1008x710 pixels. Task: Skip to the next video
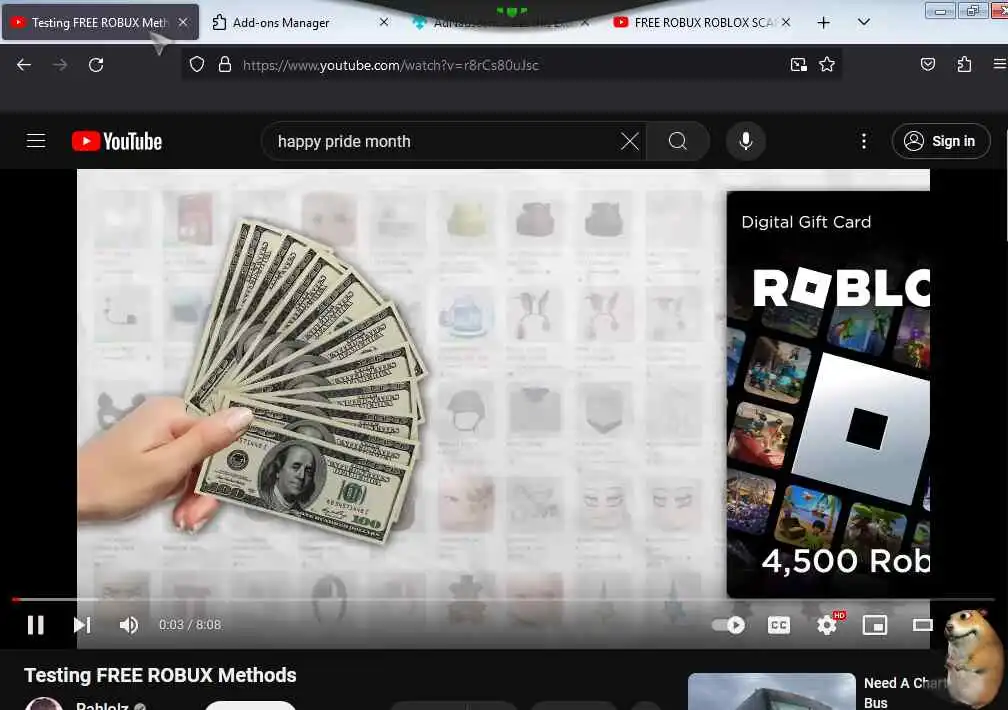82,625
